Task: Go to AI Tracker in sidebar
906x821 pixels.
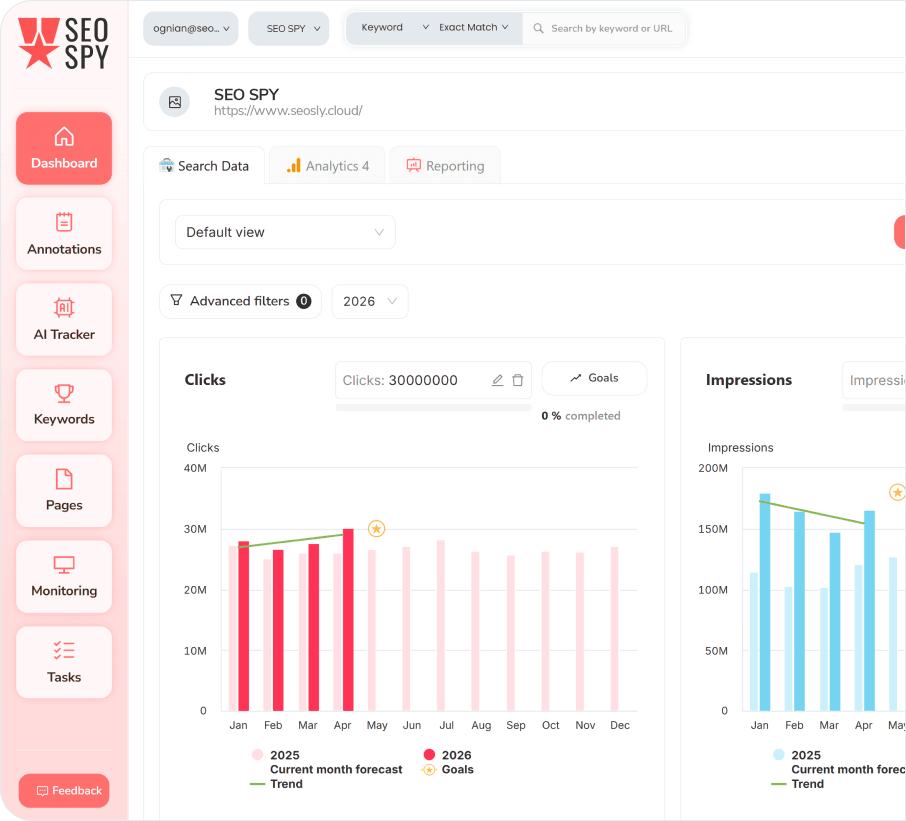Action: tap(64, 320)
